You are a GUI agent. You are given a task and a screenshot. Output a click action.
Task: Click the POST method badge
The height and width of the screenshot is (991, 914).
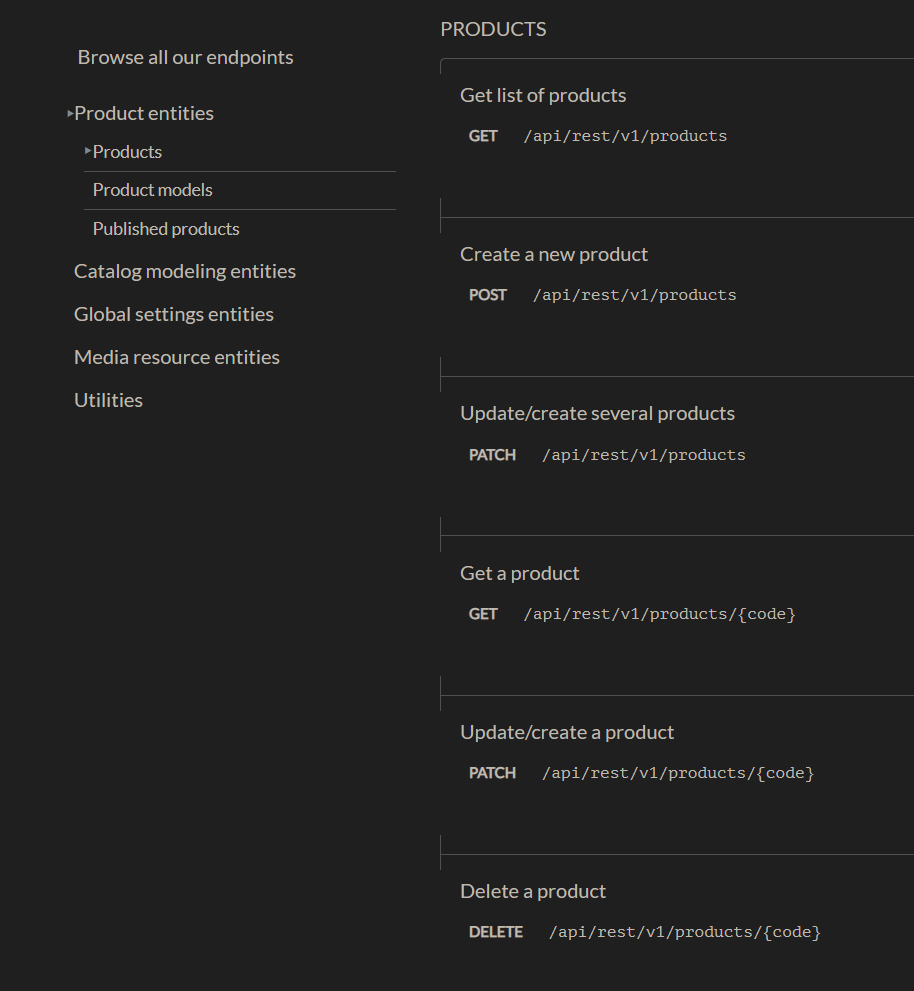pos(487,294)
